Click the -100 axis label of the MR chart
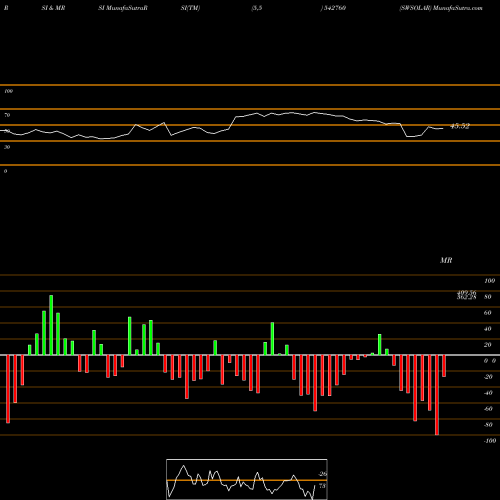The width and height of the screenshot is (500, 500). (x=490, y=441)
